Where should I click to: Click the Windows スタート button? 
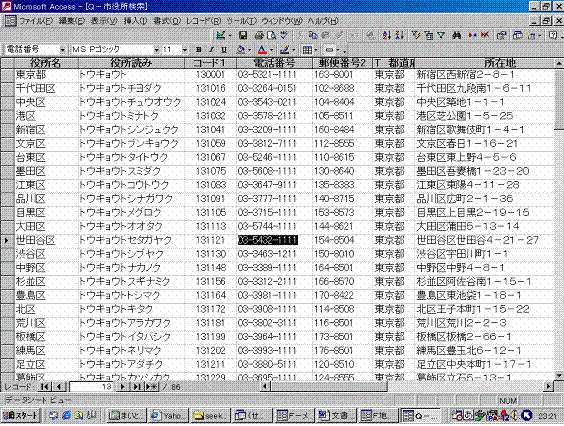coord(20,416)
